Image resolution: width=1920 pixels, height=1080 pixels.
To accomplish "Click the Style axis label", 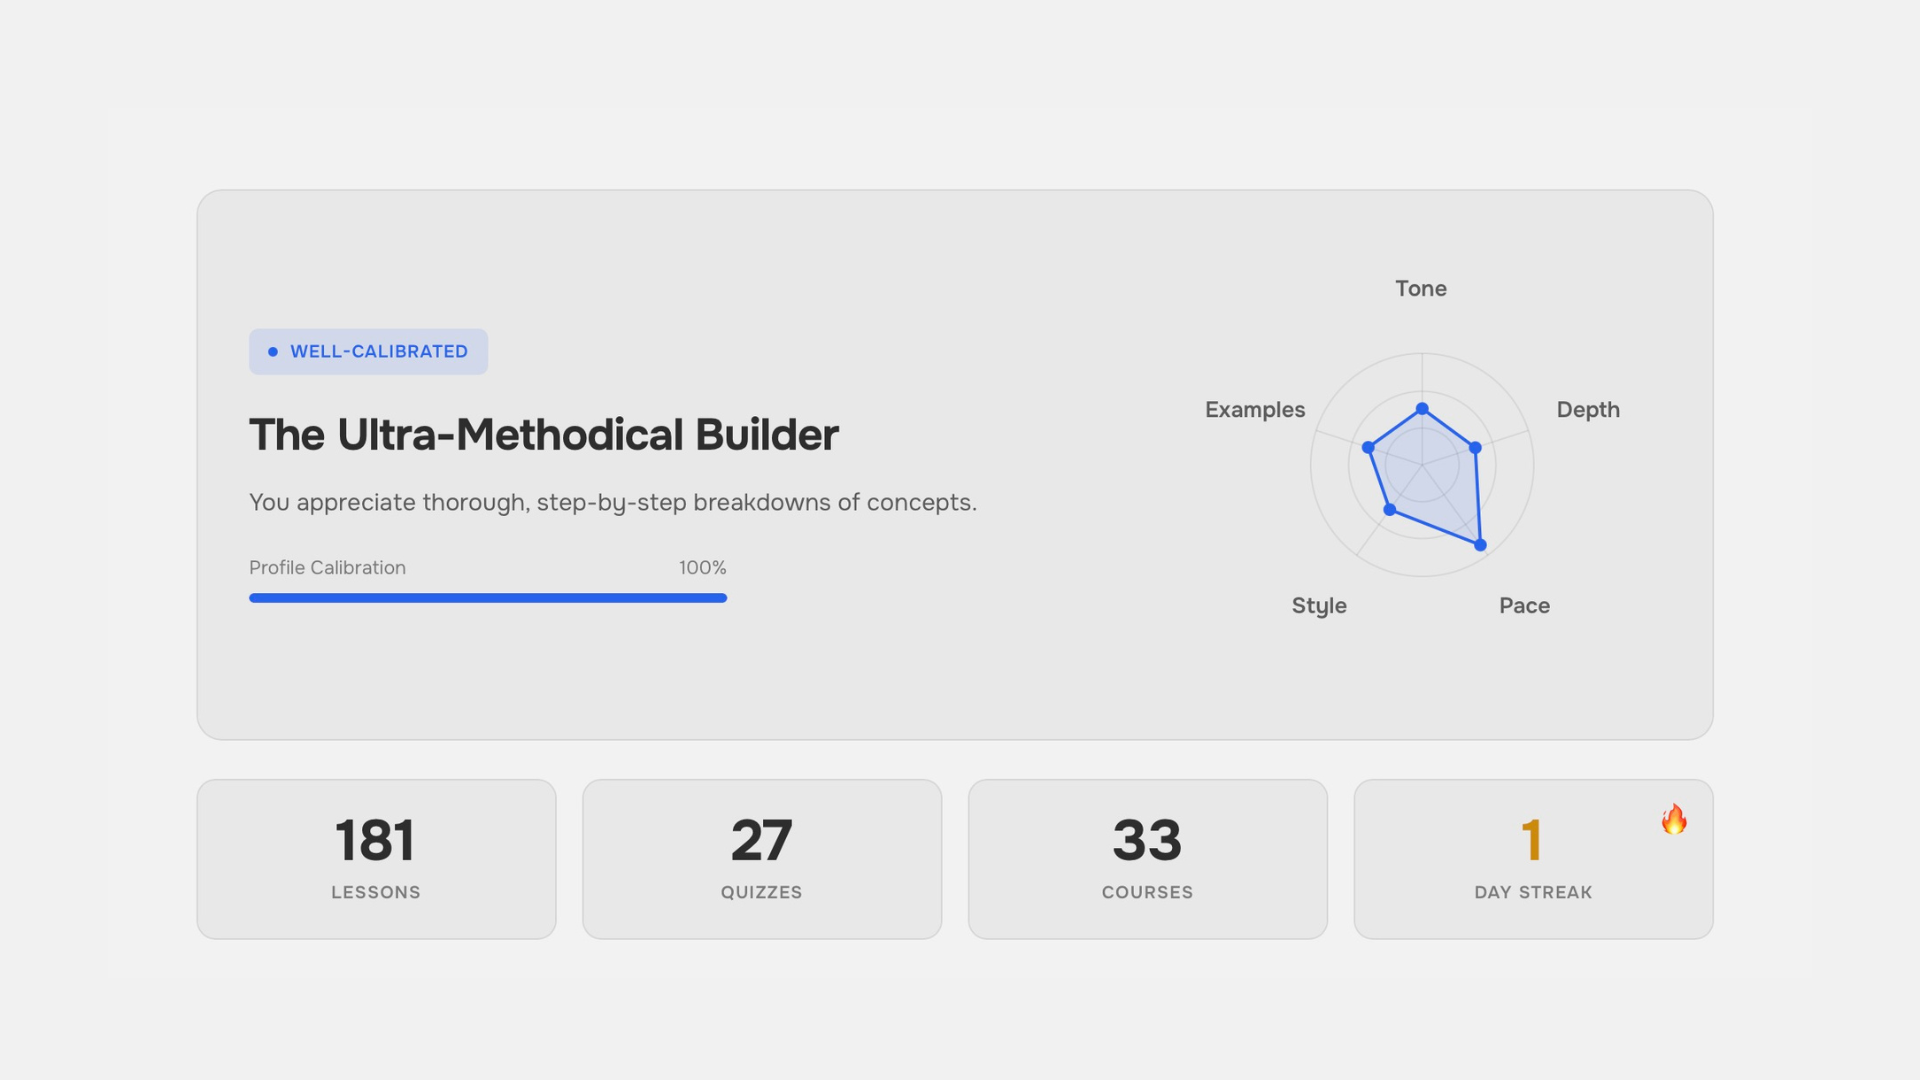I will [1319, 606].
